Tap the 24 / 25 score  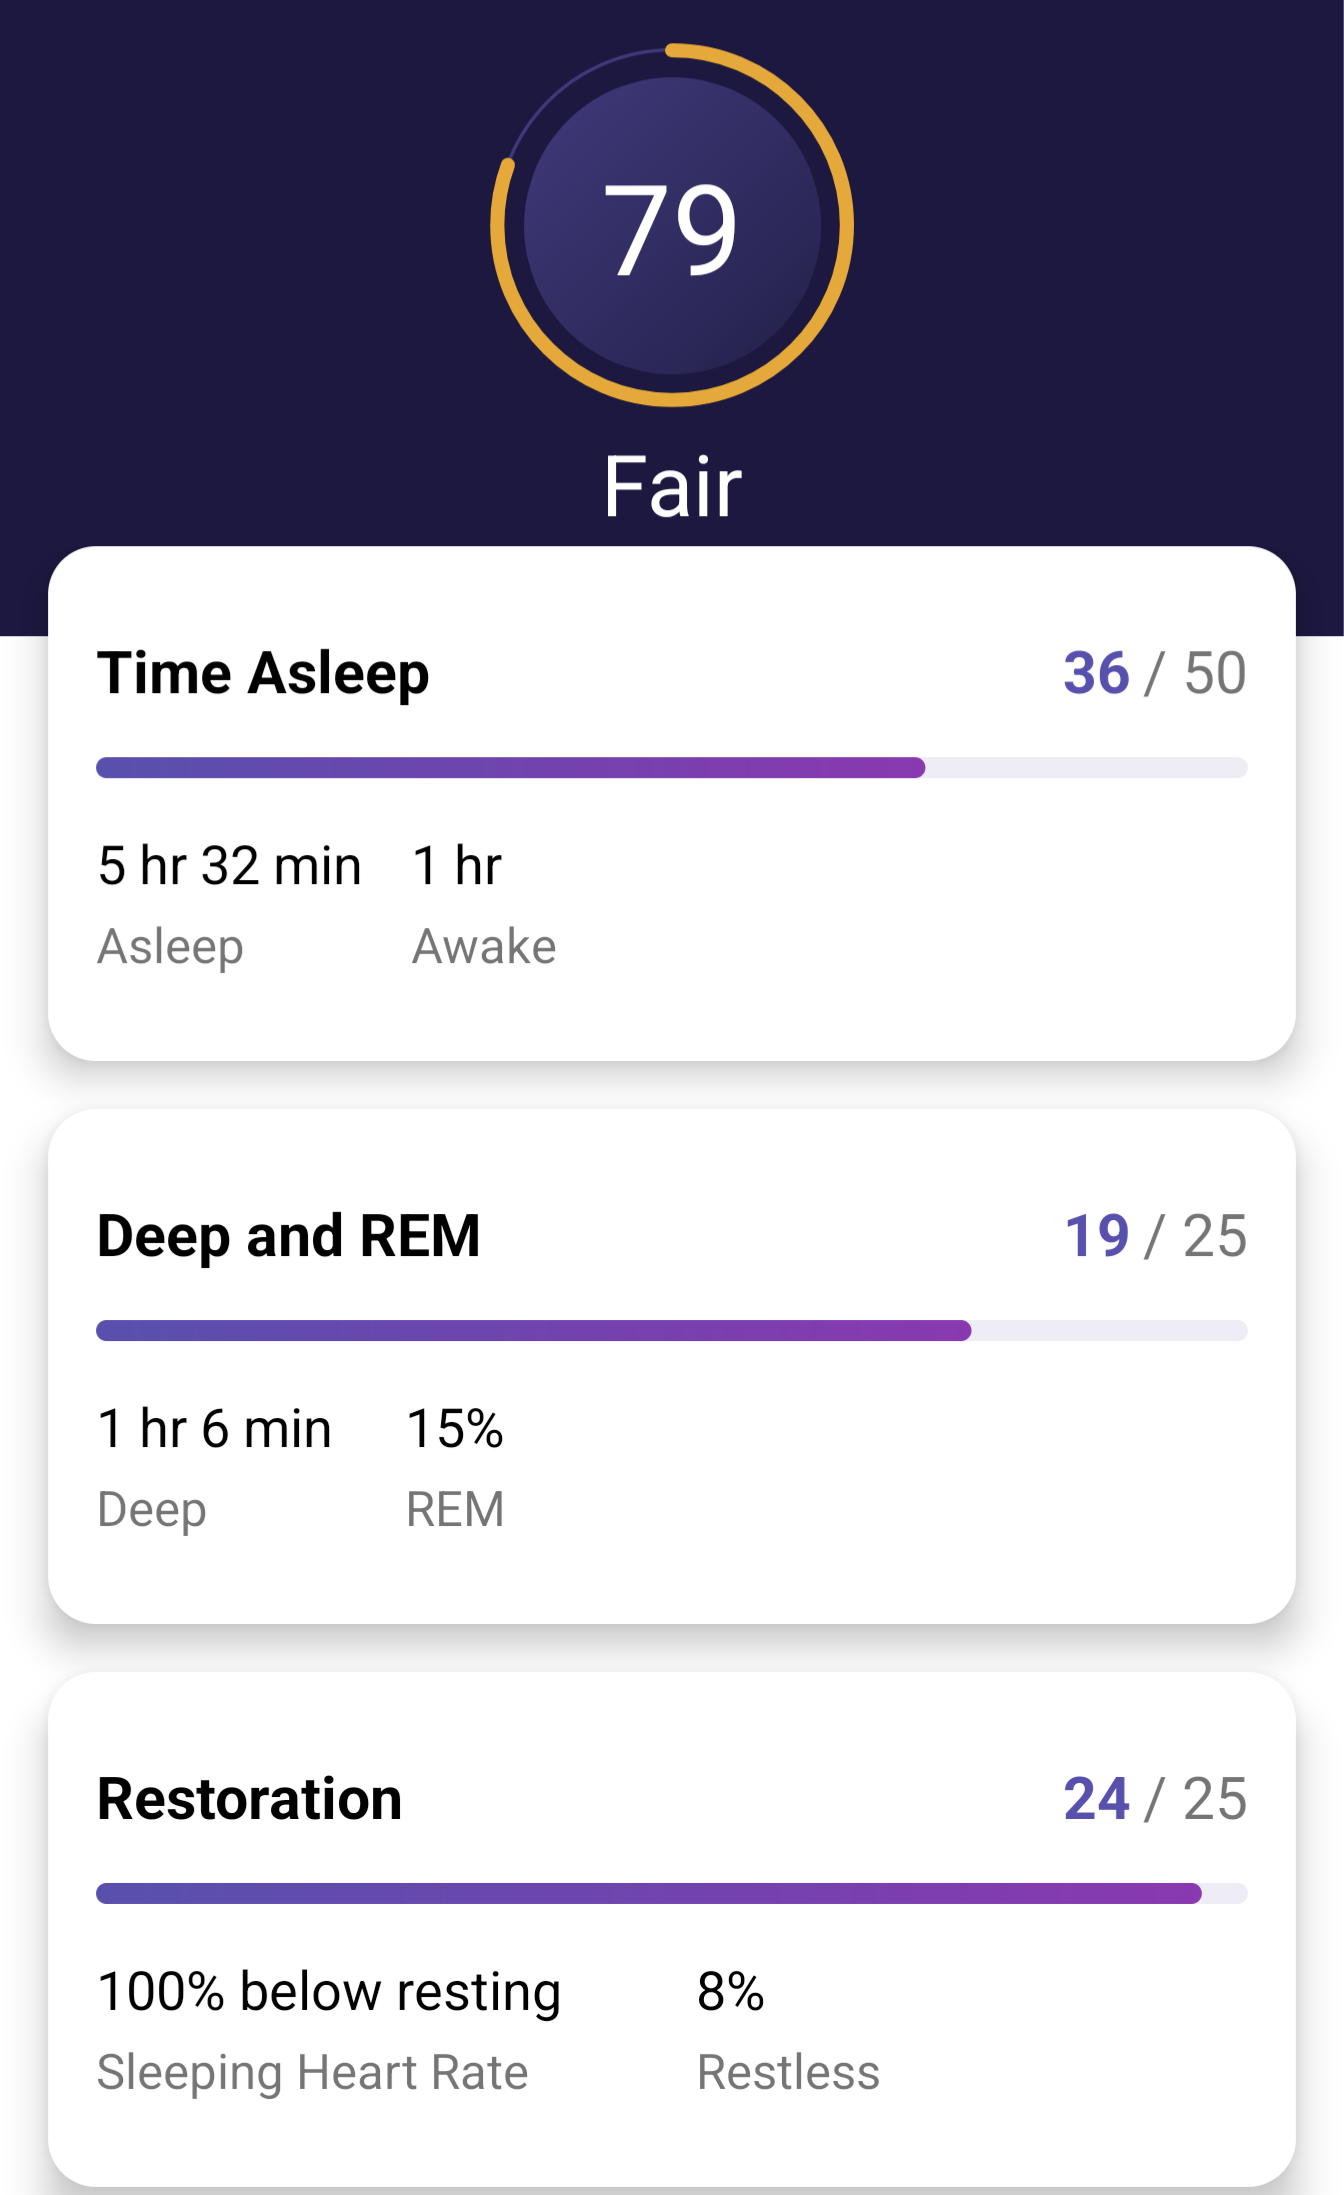pyautogui.click(x=1155, y=1799)
